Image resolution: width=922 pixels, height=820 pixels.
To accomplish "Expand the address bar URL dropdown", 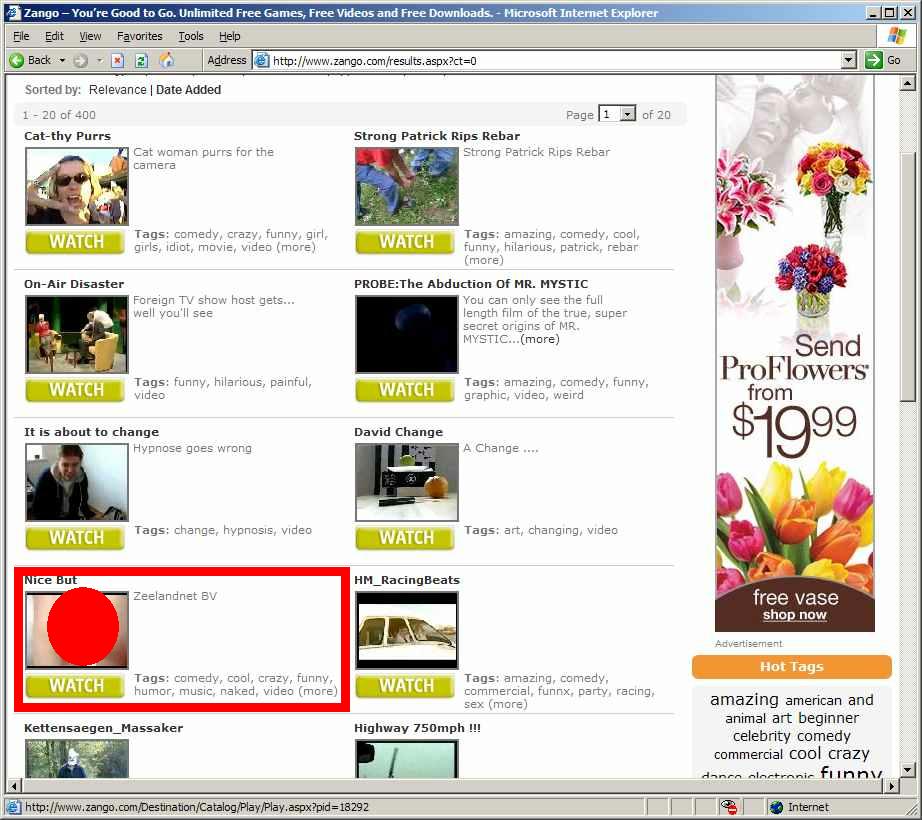I will click(x=848, y=60).
